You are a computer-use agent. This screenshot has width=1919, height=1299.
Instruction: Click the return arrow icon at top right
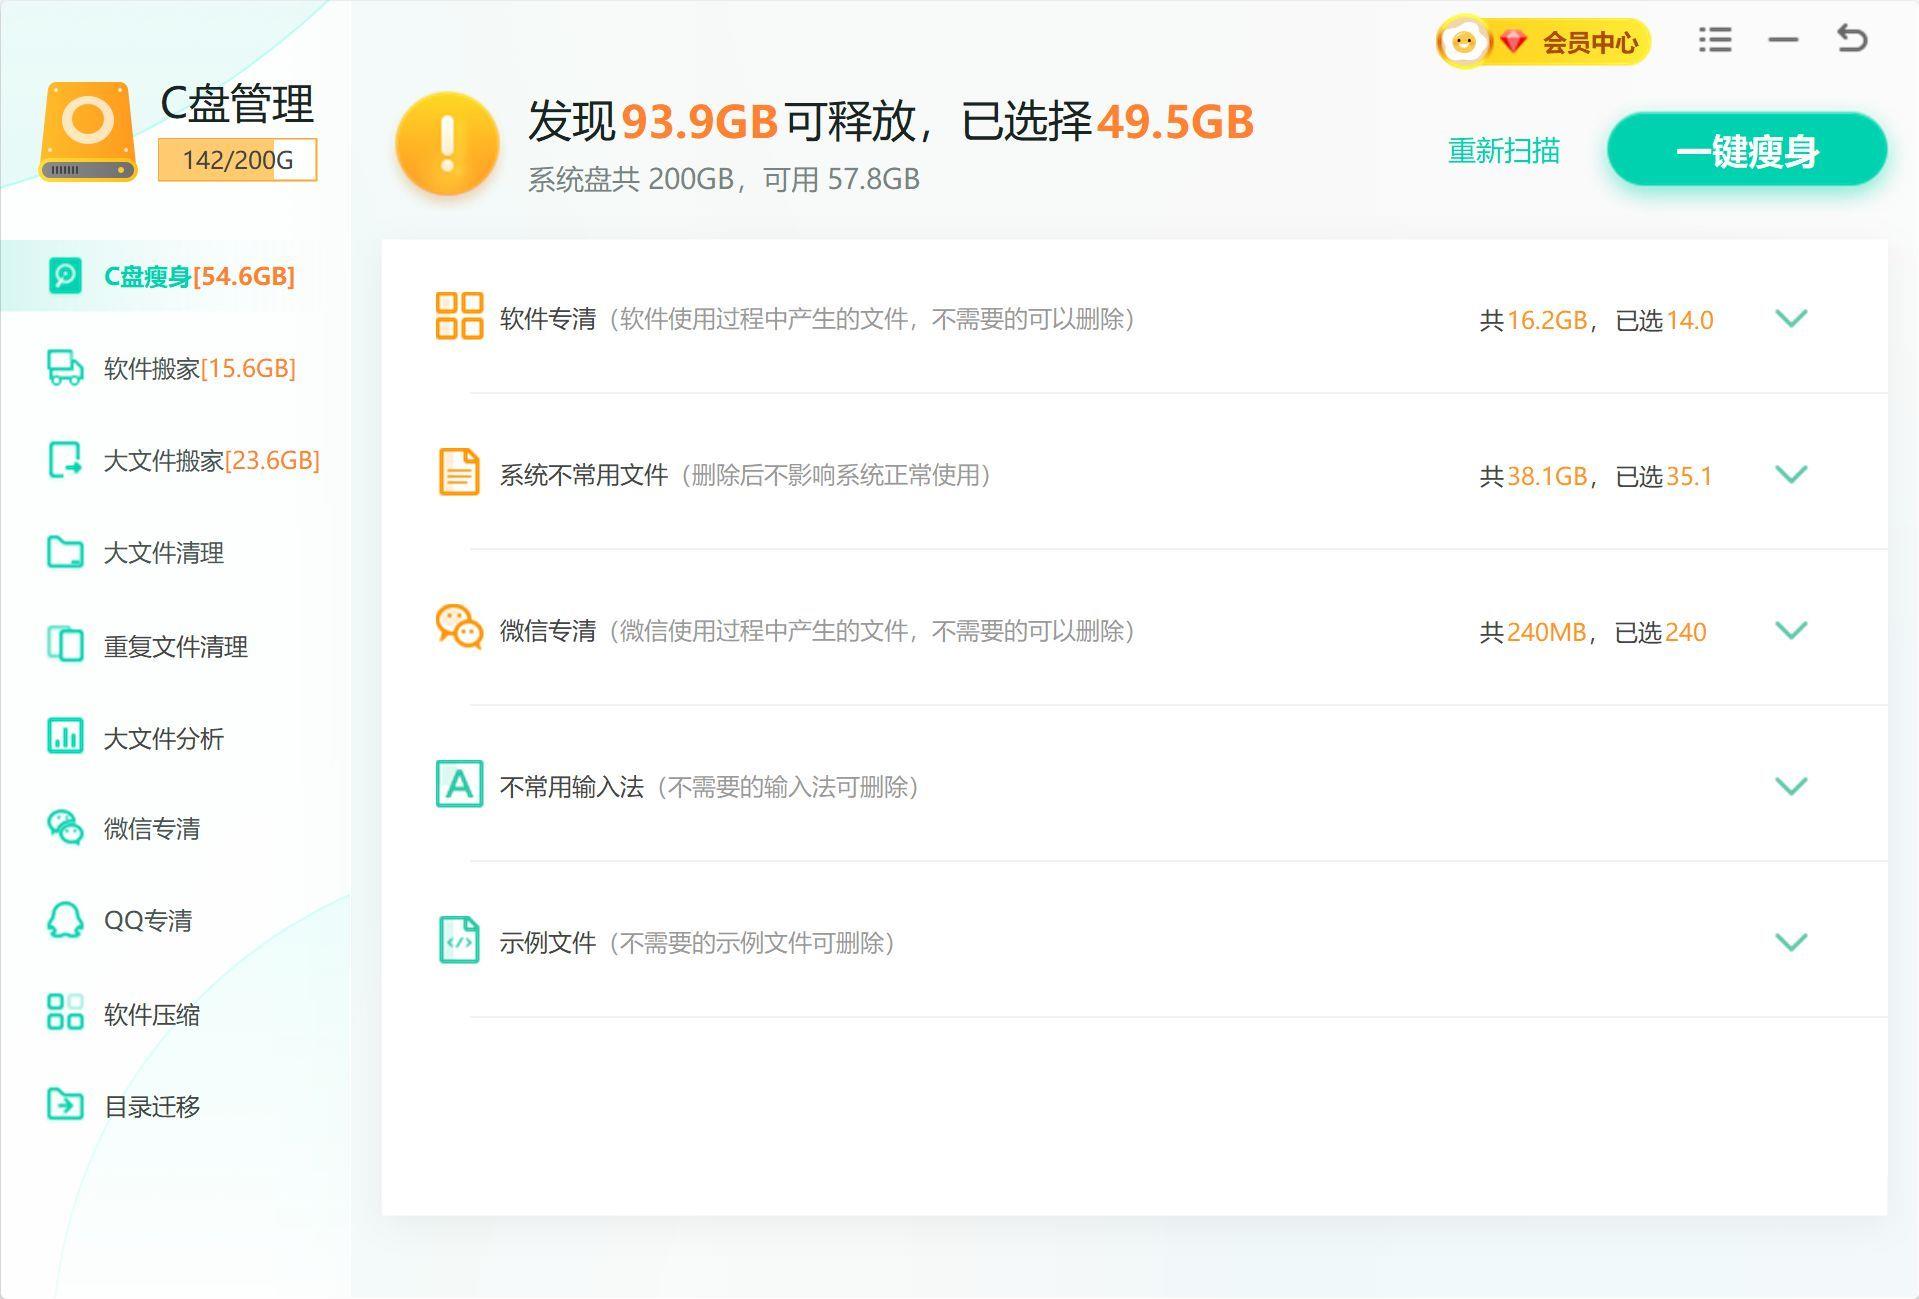[x=1852, y=38]
